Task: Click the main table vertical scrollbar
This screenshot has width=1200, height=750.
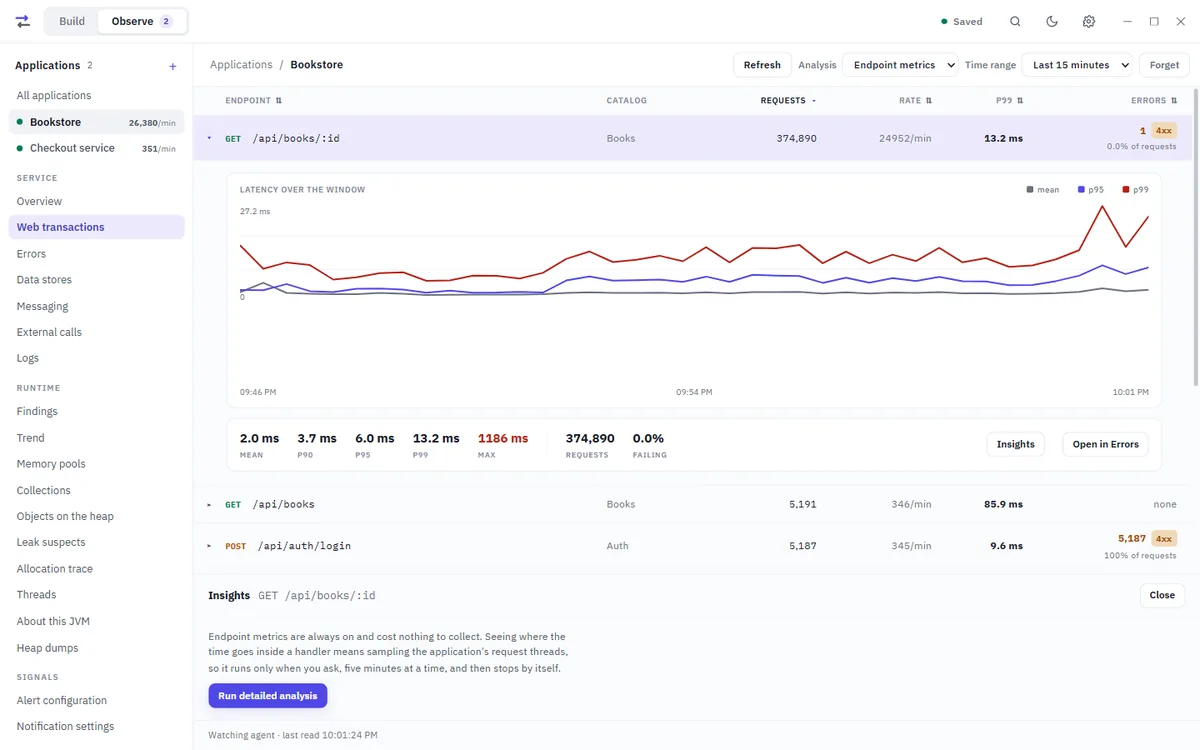Action: click(x=1196, y=237)
